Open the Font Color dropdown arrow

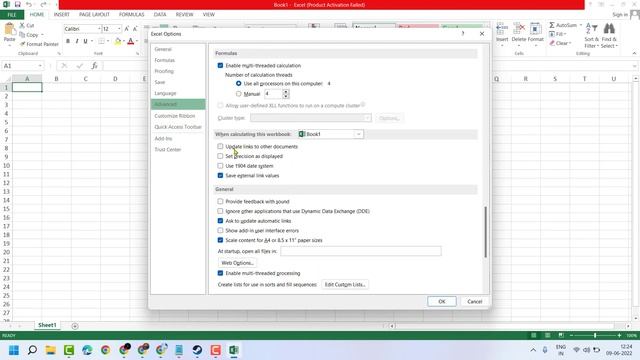tap(136, 41)
